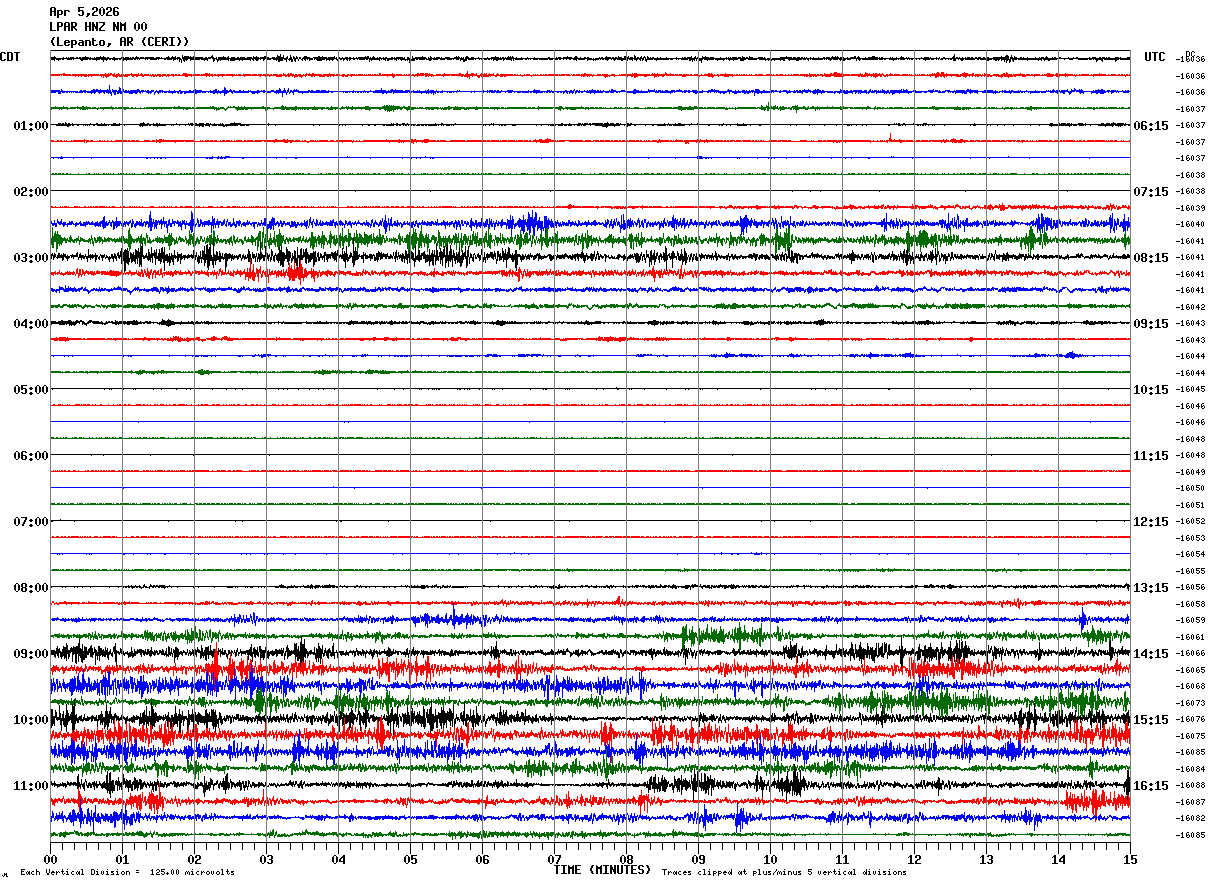Click the TIME (MINUTES) axis title
The width and height of the screenshot is (1210, 886).
(x=602, y=870)
